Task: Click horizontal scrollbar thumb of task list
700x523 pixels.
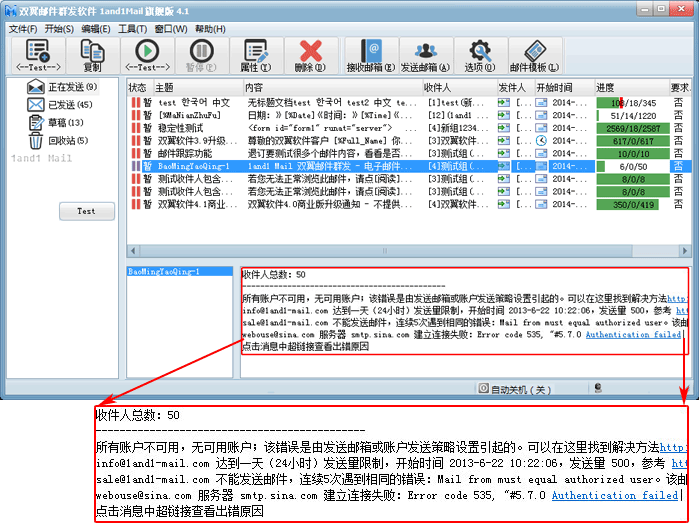Action: point(385,251)
